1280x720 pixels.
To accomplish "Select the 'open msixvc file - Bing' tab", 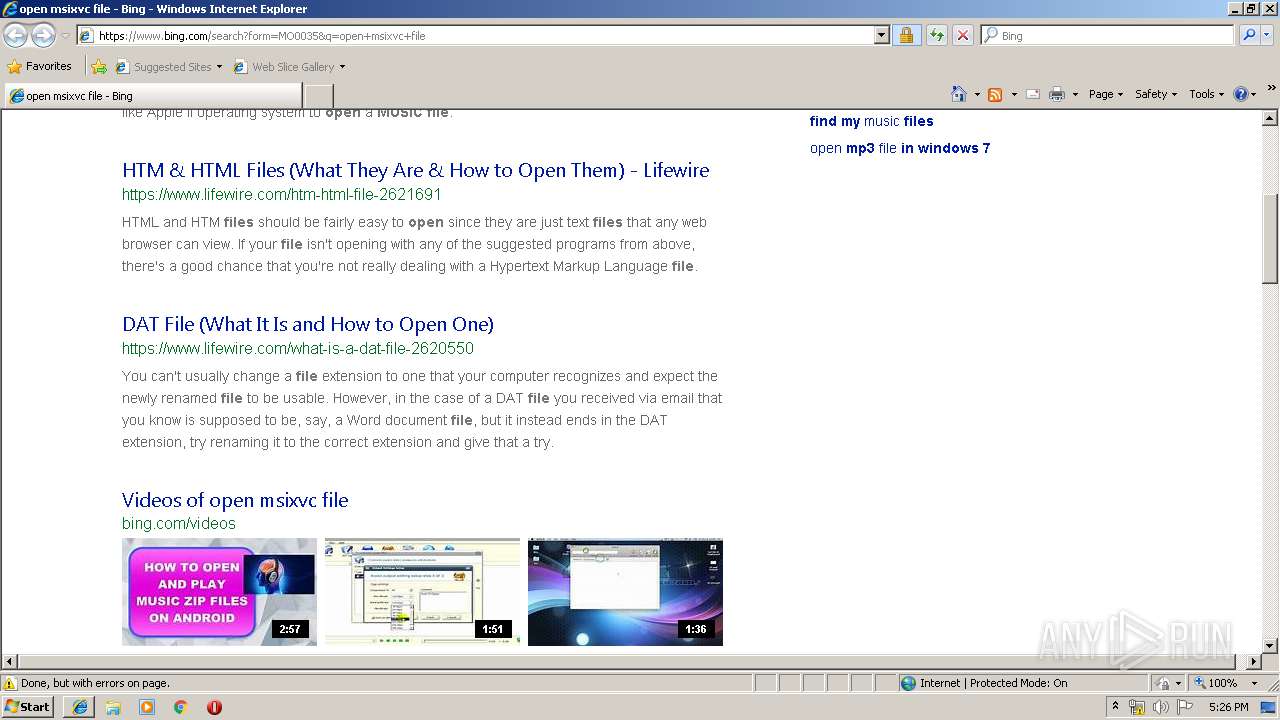I will point(152,96).
